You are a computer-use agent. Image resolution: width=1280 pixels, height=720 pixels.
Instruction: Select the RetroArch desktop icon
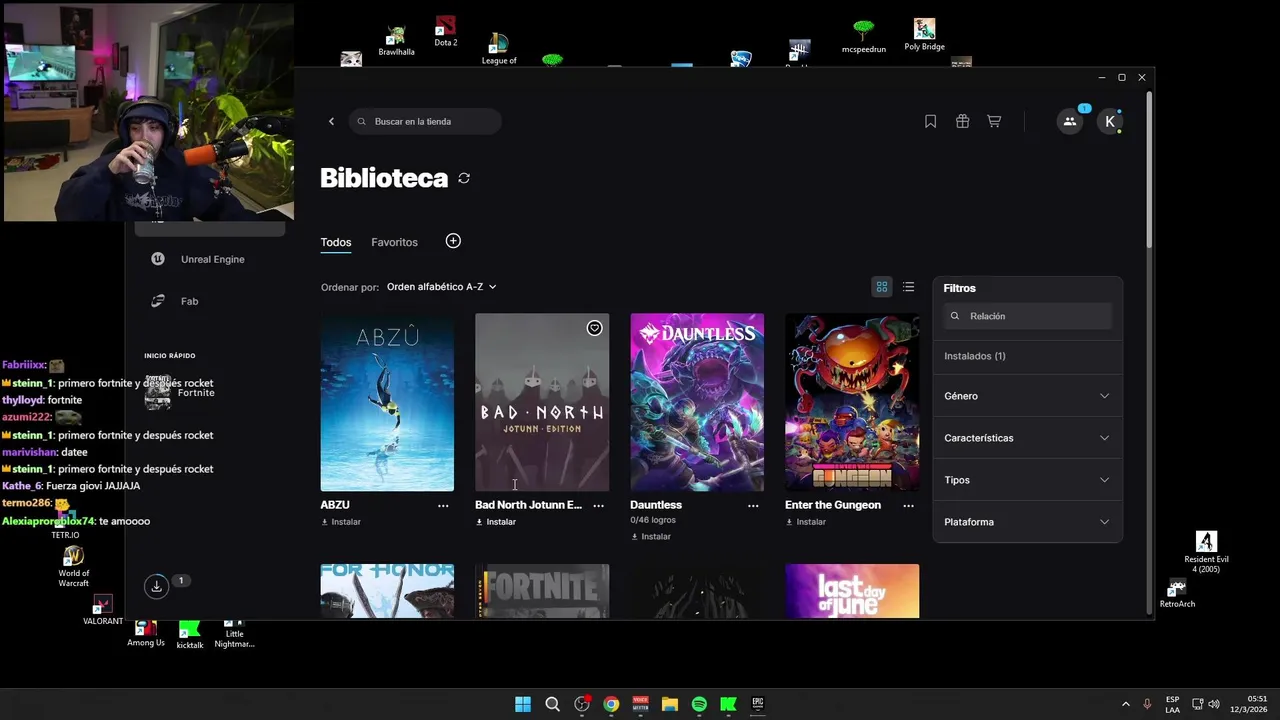pyautogui.click(x=1177, y=594)
